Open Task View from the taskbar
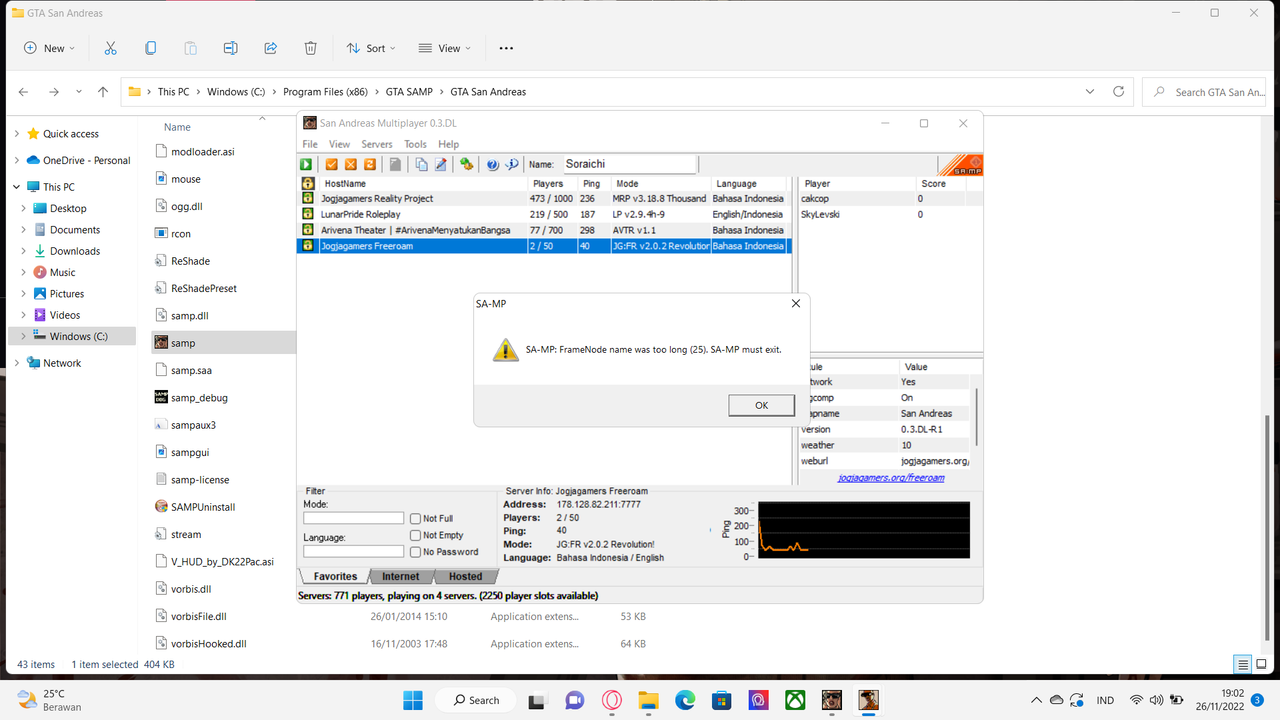 (x=537, y=700)
